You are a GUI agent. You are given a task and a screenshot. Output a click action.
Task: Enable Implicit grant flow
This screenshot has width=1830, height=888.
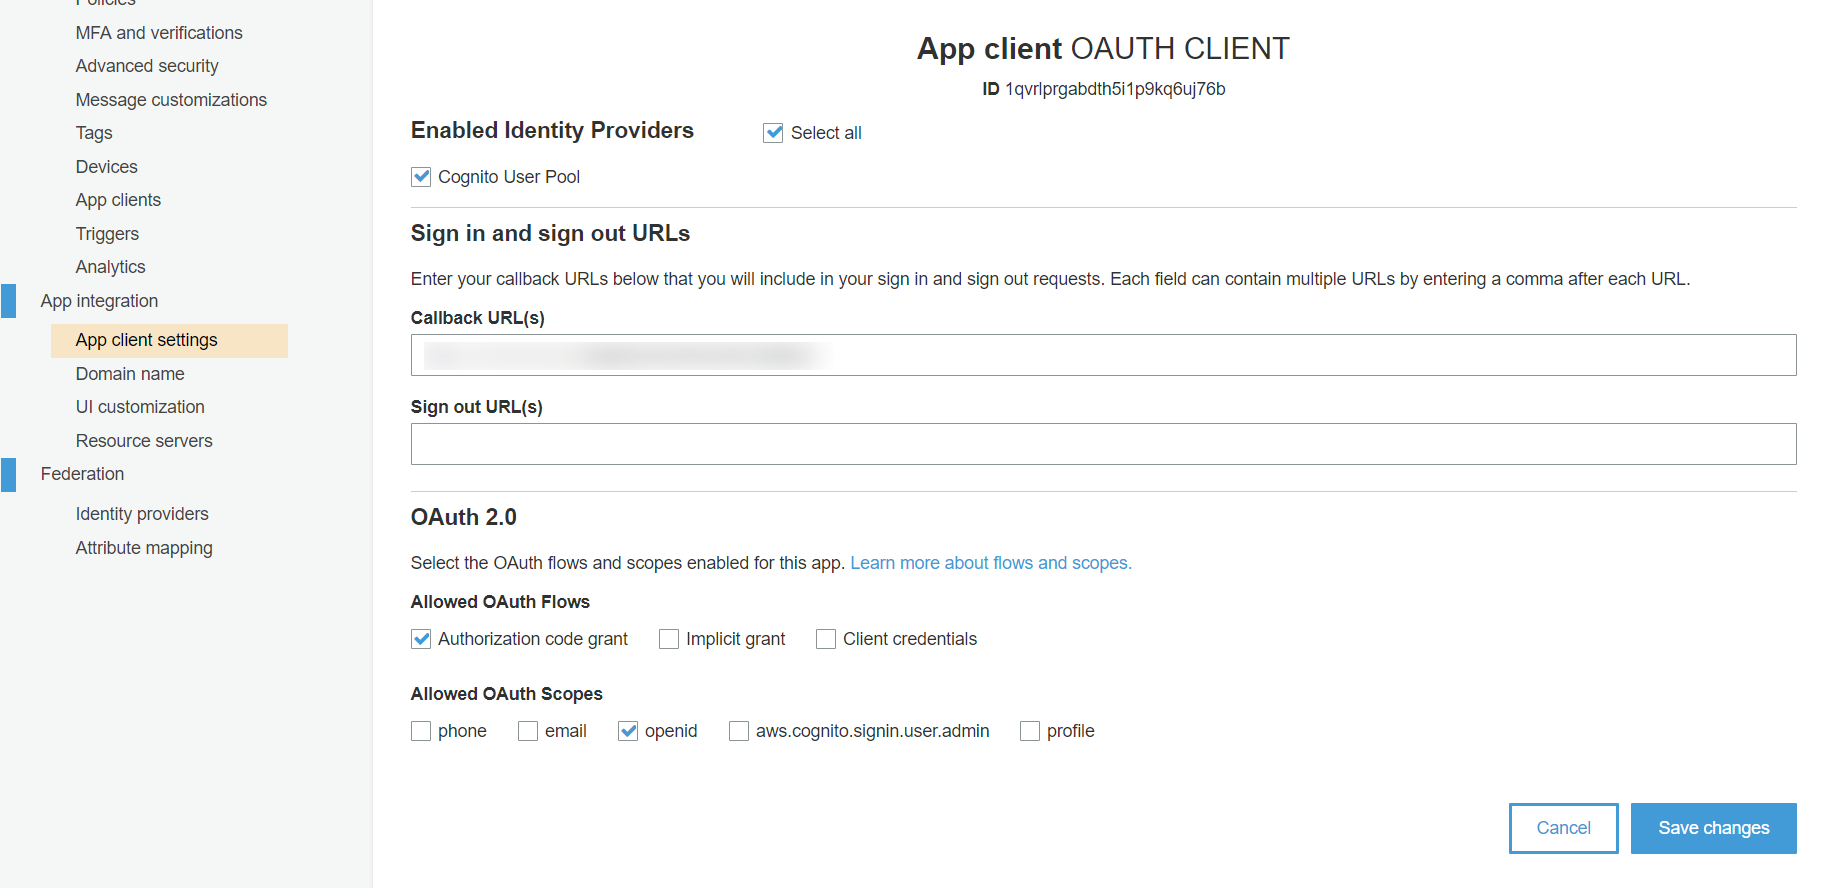pos(669,639)
